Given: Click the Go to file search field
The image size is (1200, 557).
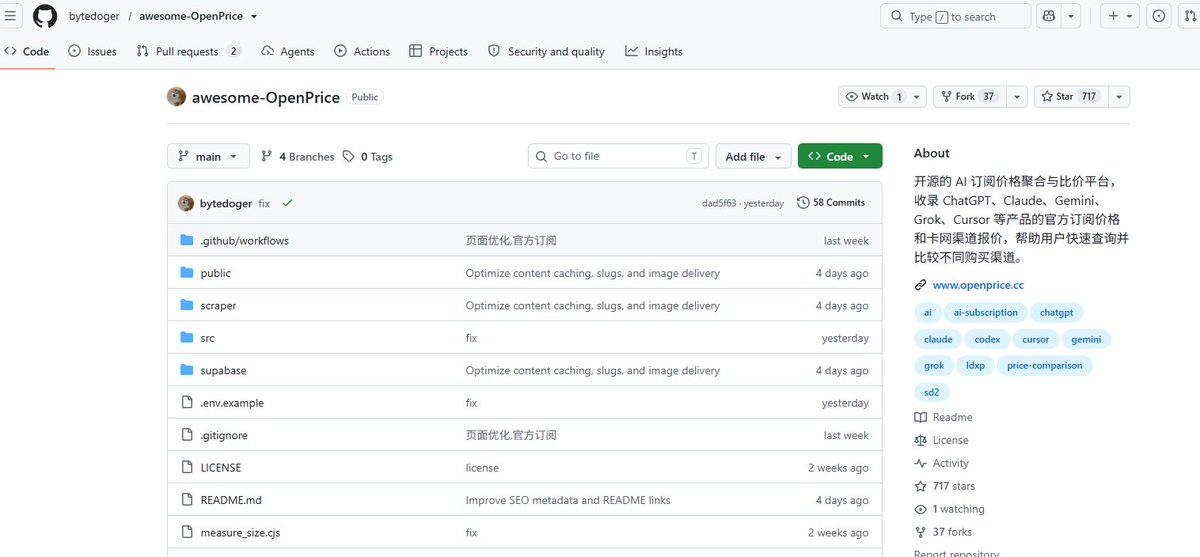Looking at the screenshot, I should coord(618,157).
